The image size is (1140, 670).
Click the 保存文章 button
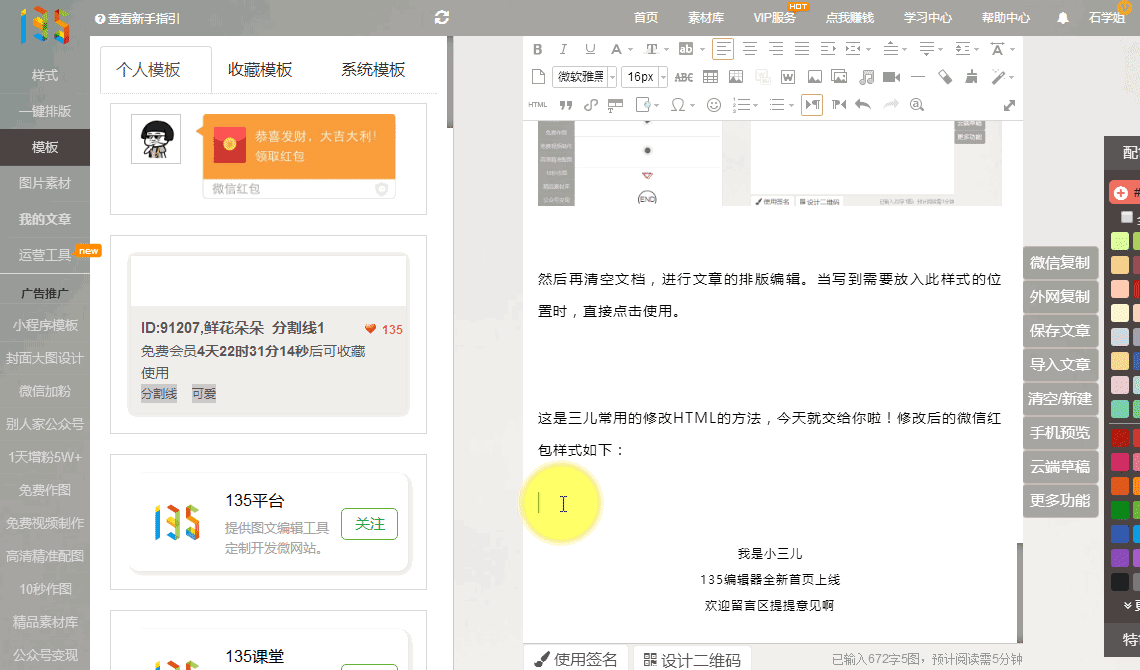1060,331
